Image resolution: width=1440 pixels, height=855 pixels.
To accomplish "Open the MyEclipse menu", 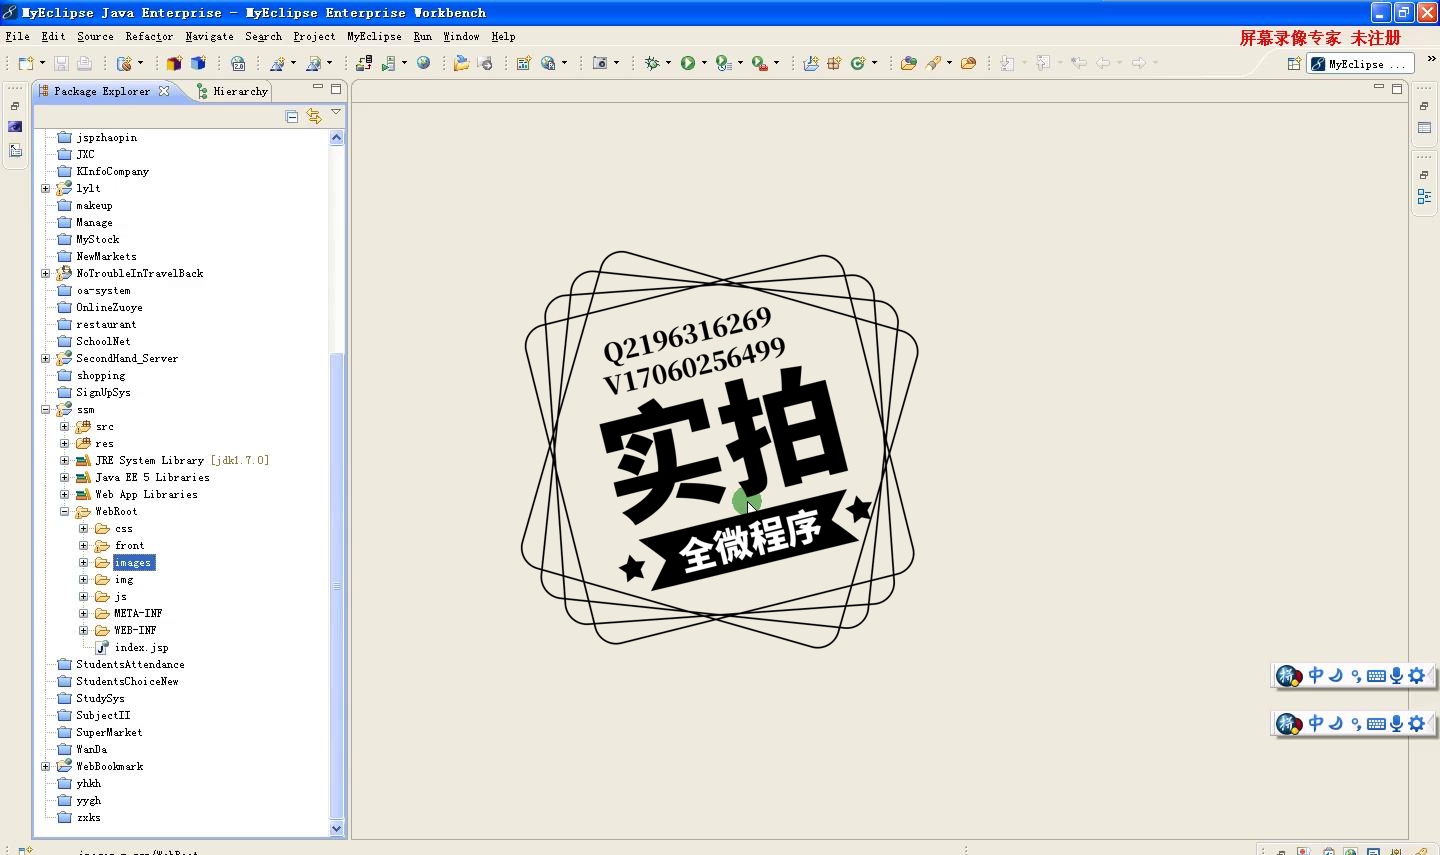I will [374, 36].
